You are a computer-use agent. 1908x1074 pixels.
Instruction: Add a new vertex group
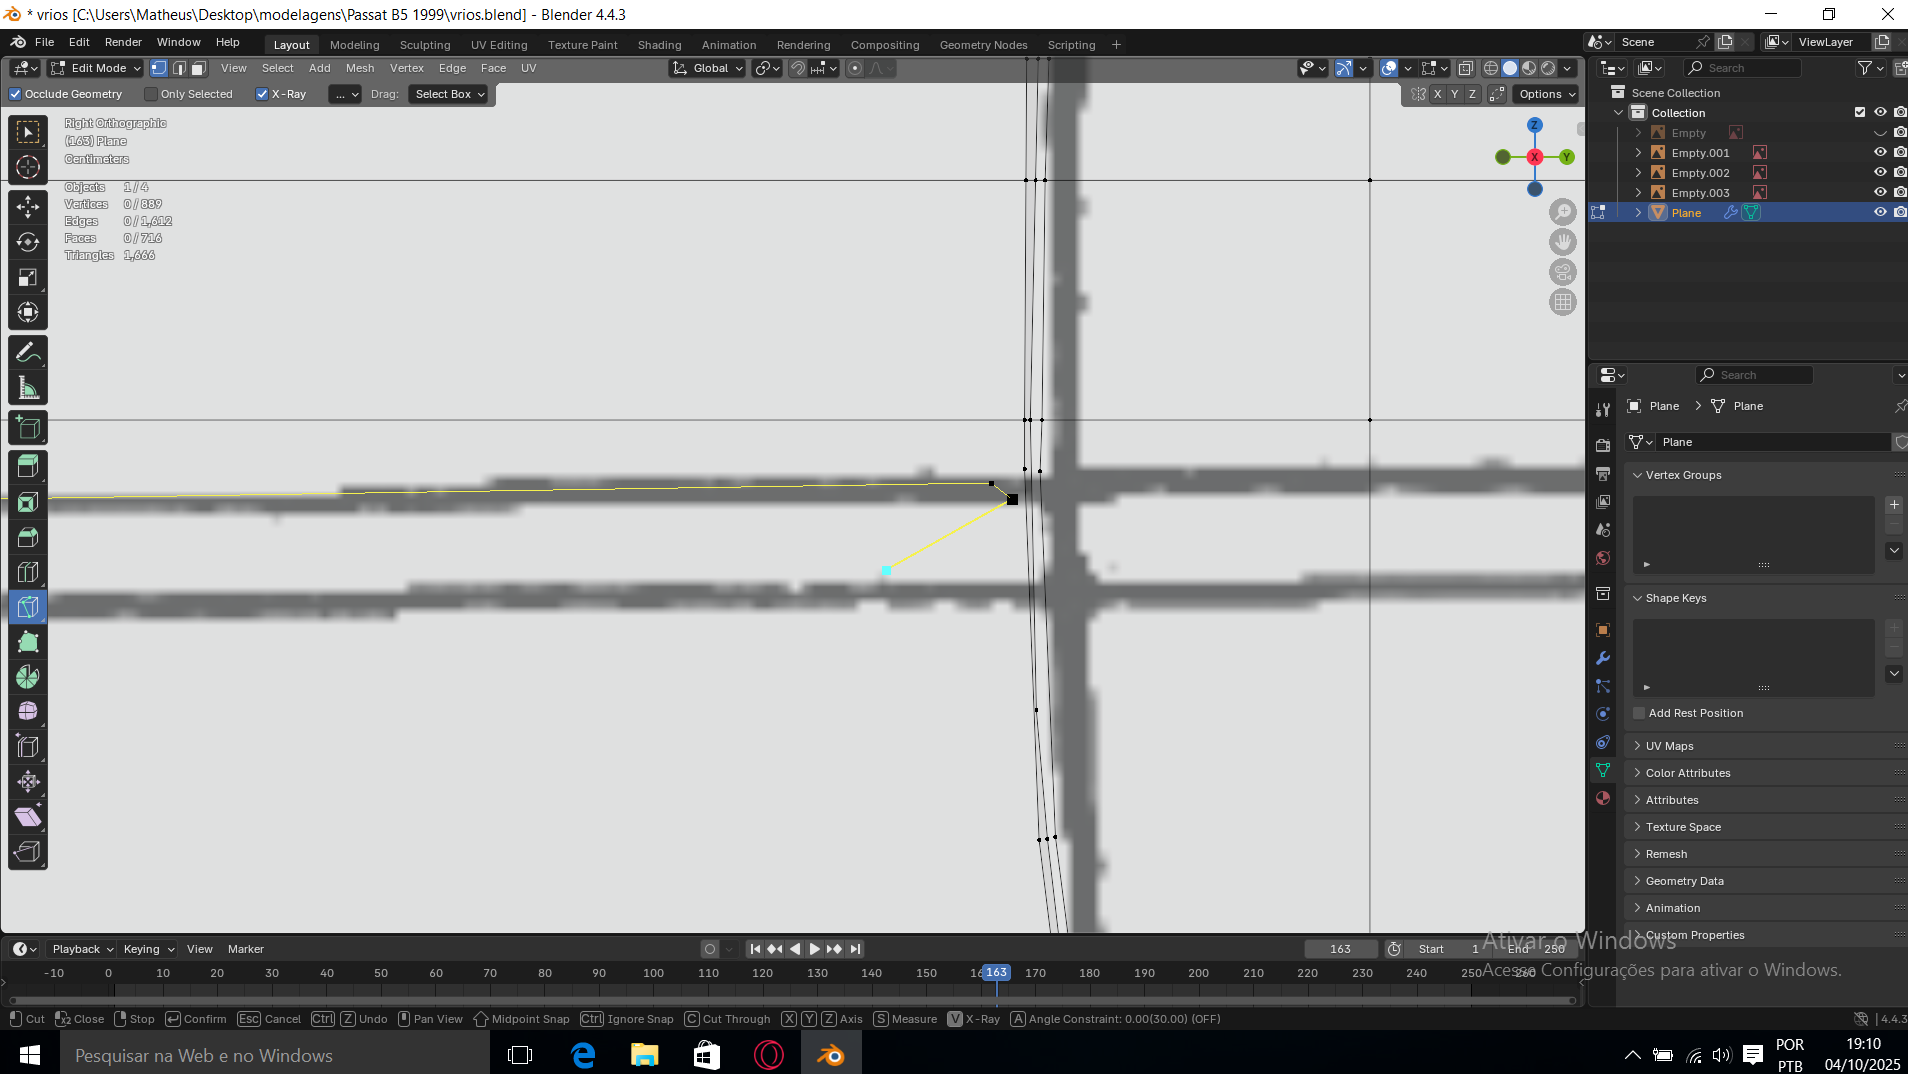pyautogui.click(x=1894, y=505)
